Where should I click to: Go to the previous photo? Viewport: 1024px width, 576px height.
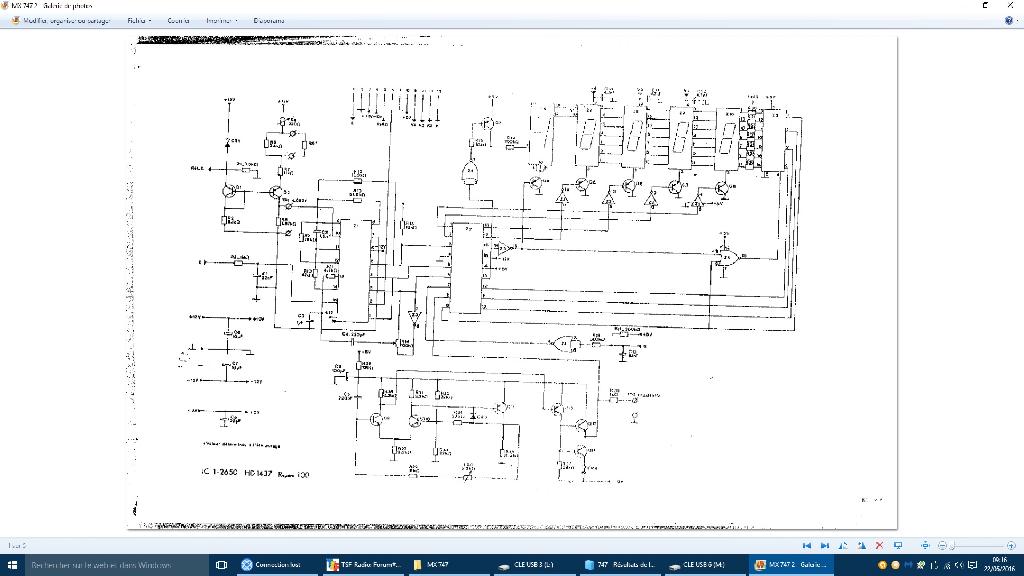pos(807,545)
